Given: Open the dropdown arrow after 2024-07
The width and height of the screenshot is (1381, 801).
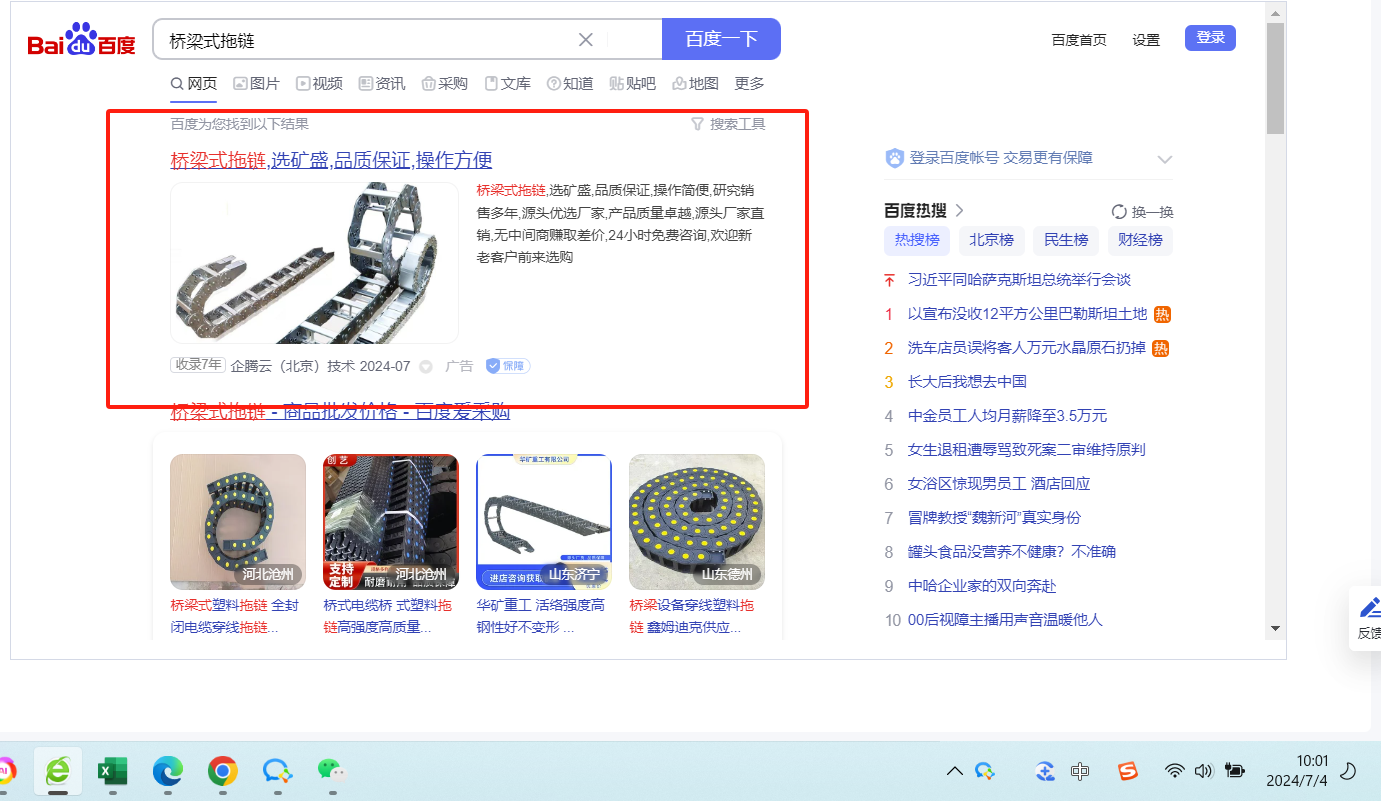Looking at the screenshot, I should coord(426,367).
